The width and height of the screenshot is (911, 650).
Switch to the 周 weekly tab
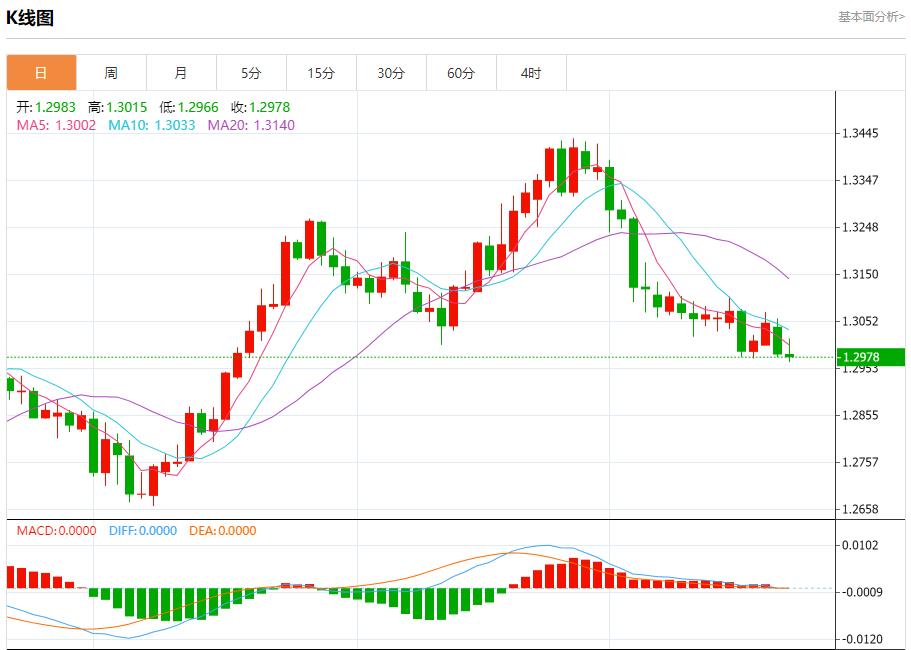[111, 73]
